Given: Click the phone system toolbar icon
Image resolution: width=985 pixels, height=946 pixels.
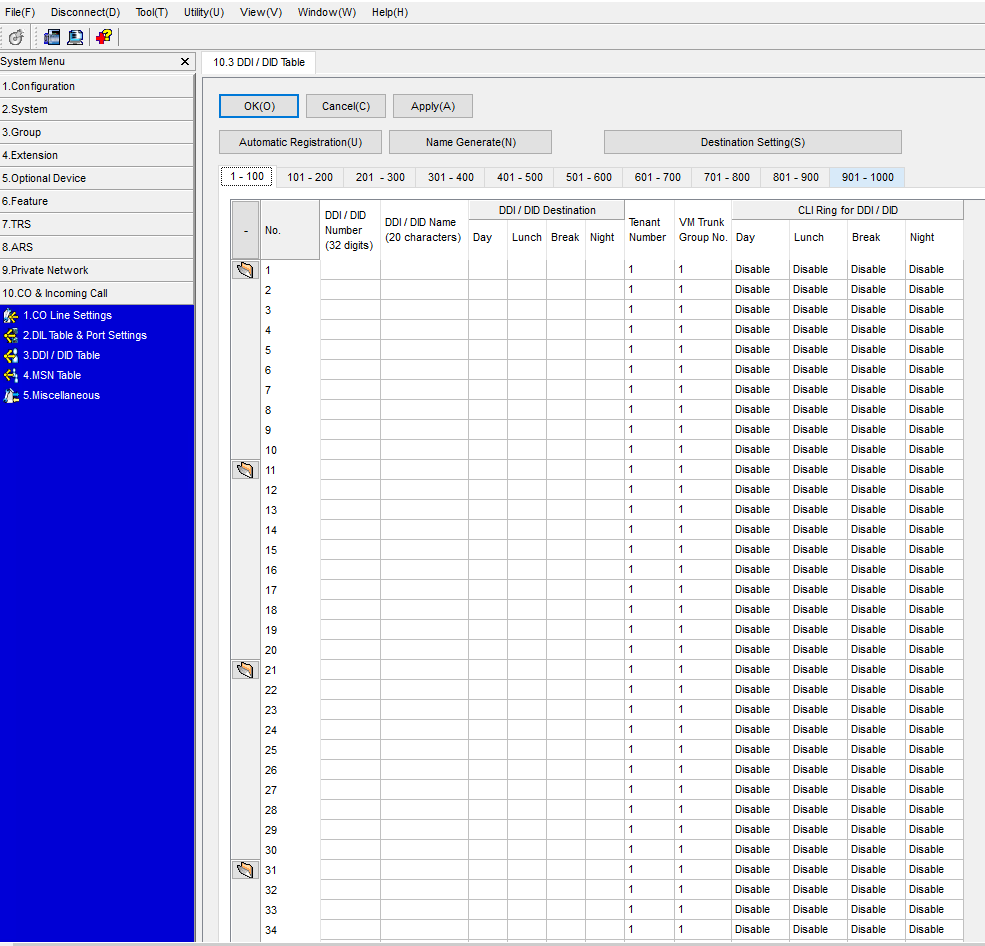Looking at the screenshot, I should 52,37.
